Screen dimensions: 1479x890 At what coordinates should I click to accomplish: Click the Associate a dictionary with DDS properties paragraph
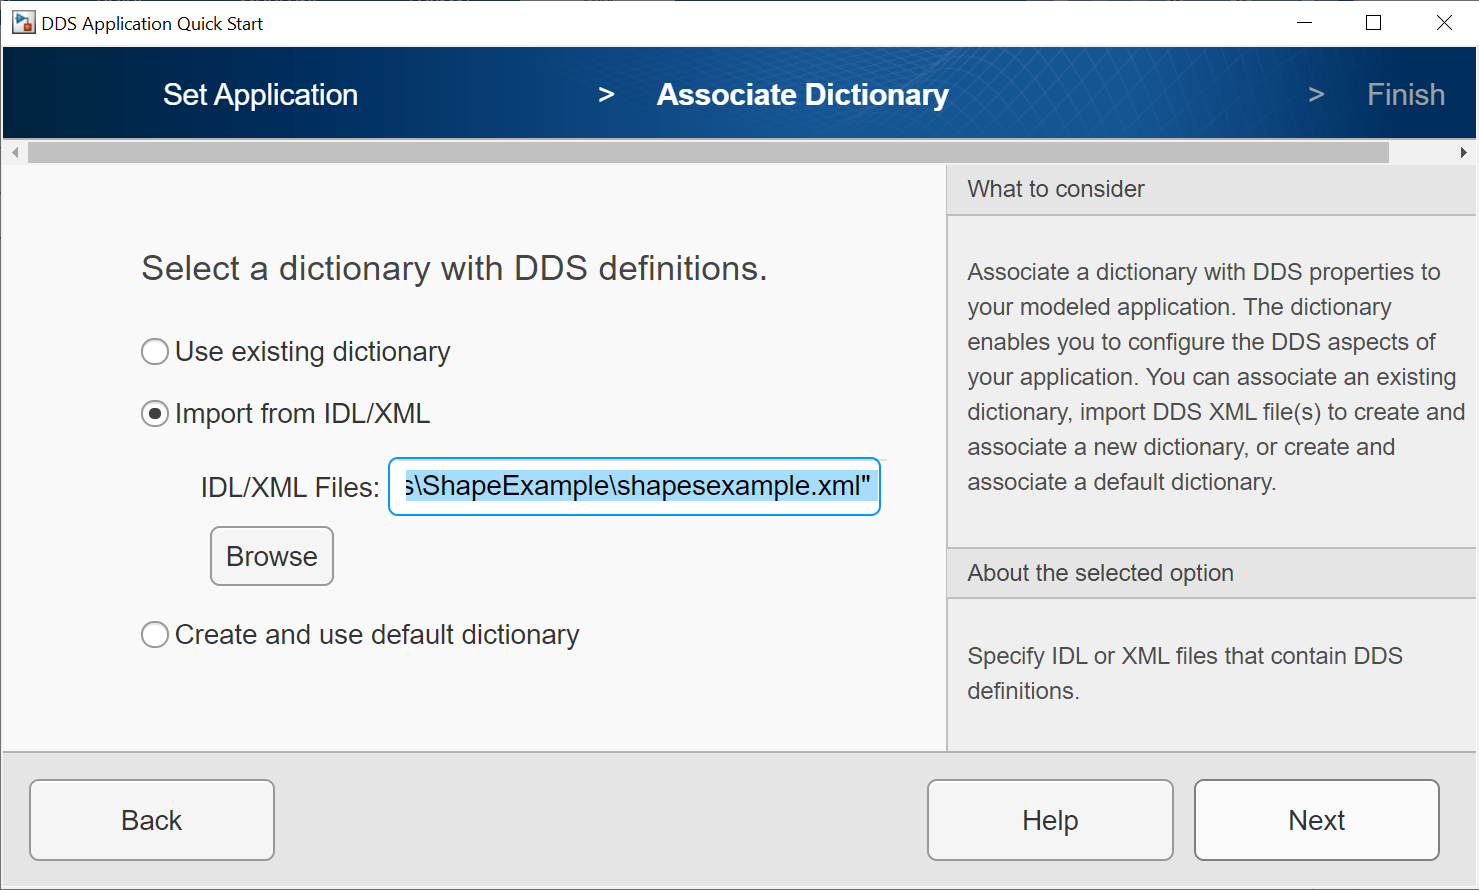coord(1216,377)
